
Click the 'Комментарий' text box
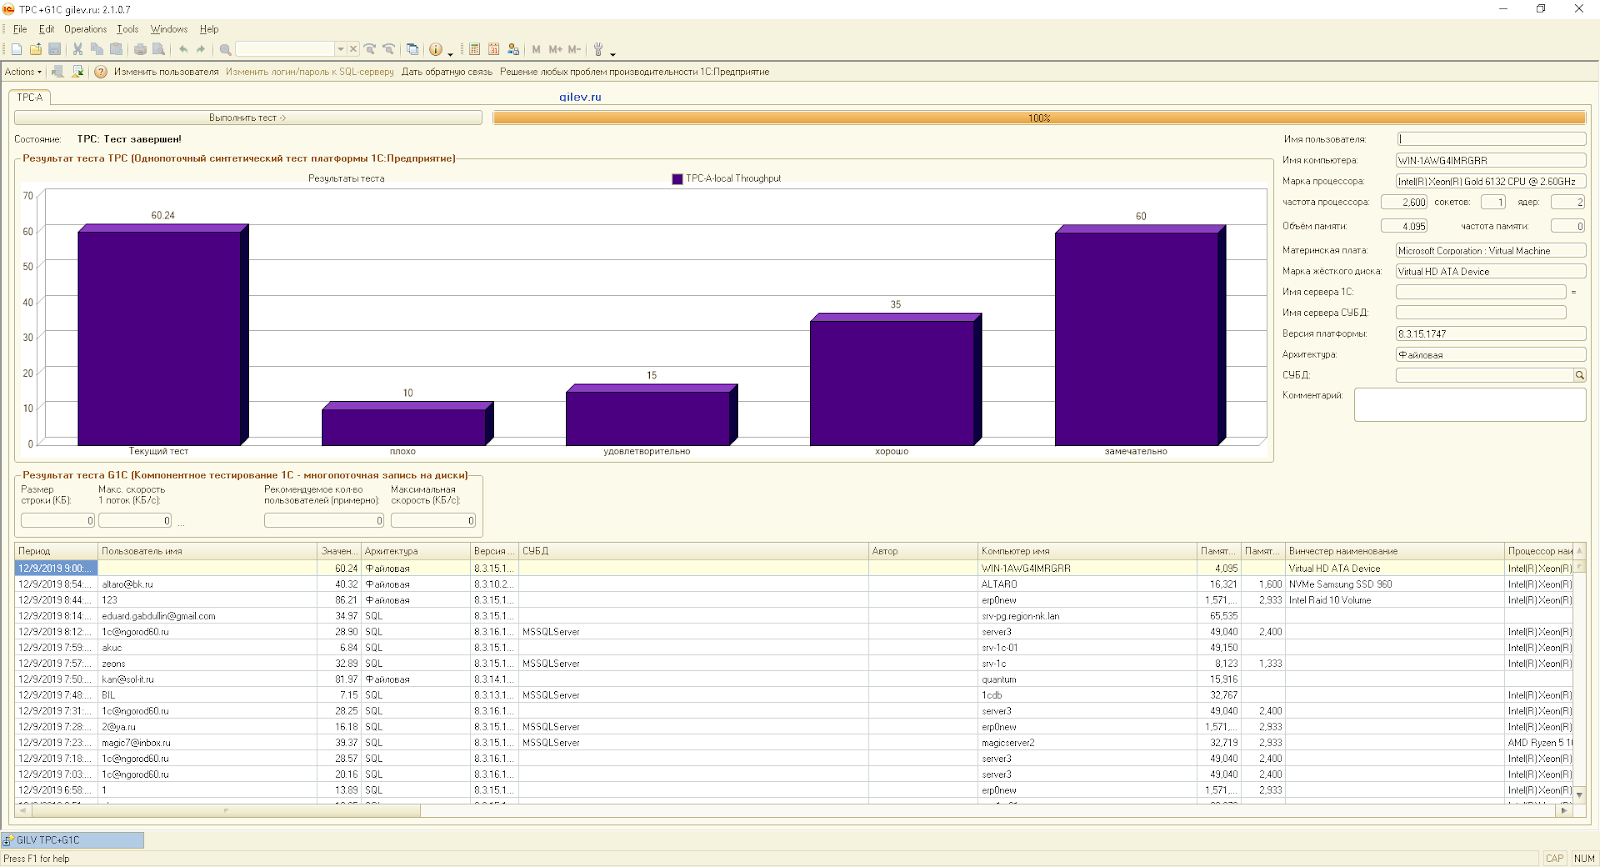pos(1470,405)
